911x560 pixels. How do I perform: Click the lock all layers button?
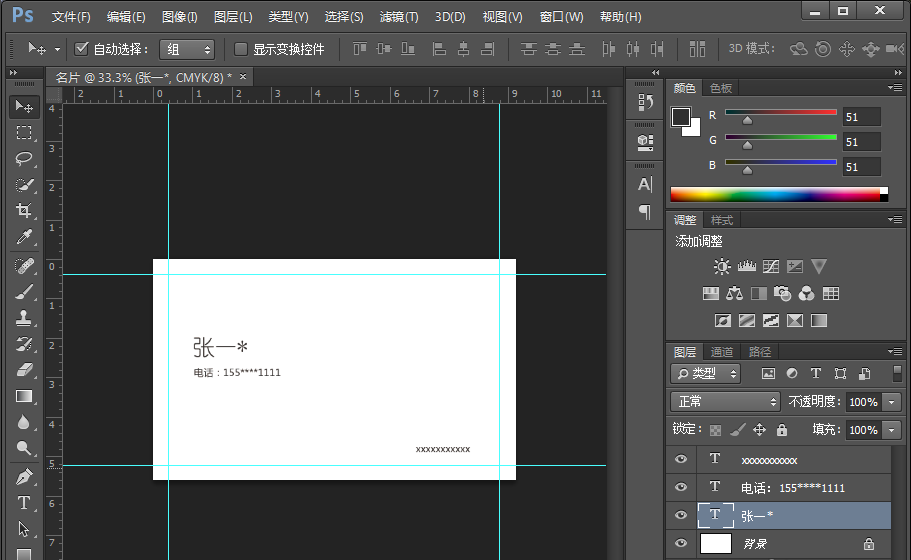click(782, 429)
